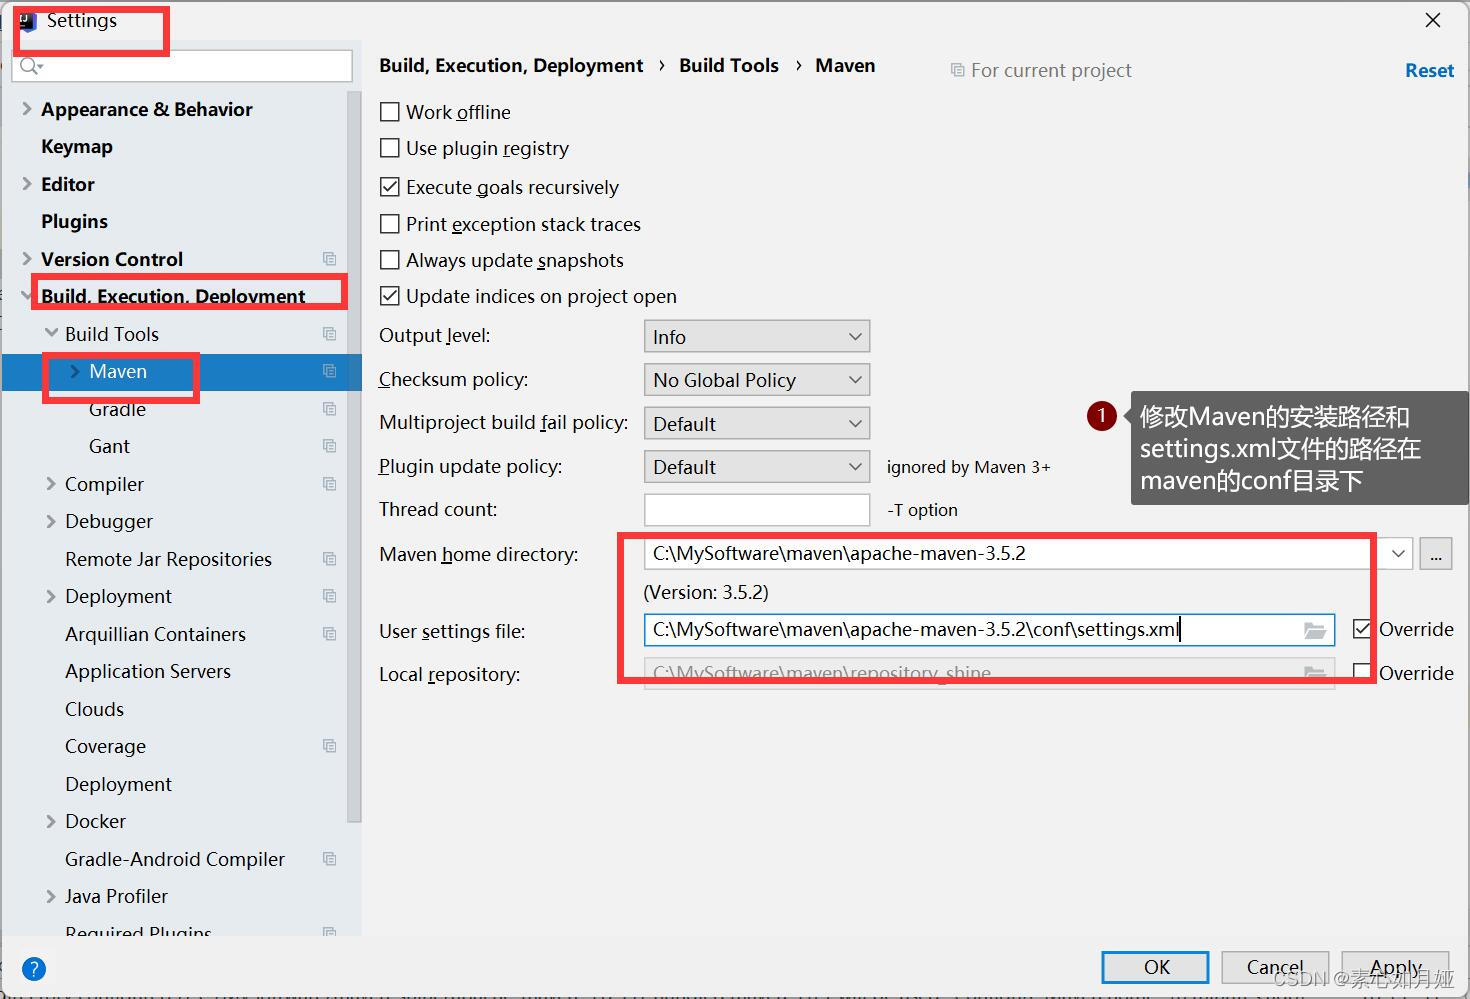The width and height of the screenshot is (1470, 999).
Task: Enable Work offline checkbox
Action: (x=390, y=112)
